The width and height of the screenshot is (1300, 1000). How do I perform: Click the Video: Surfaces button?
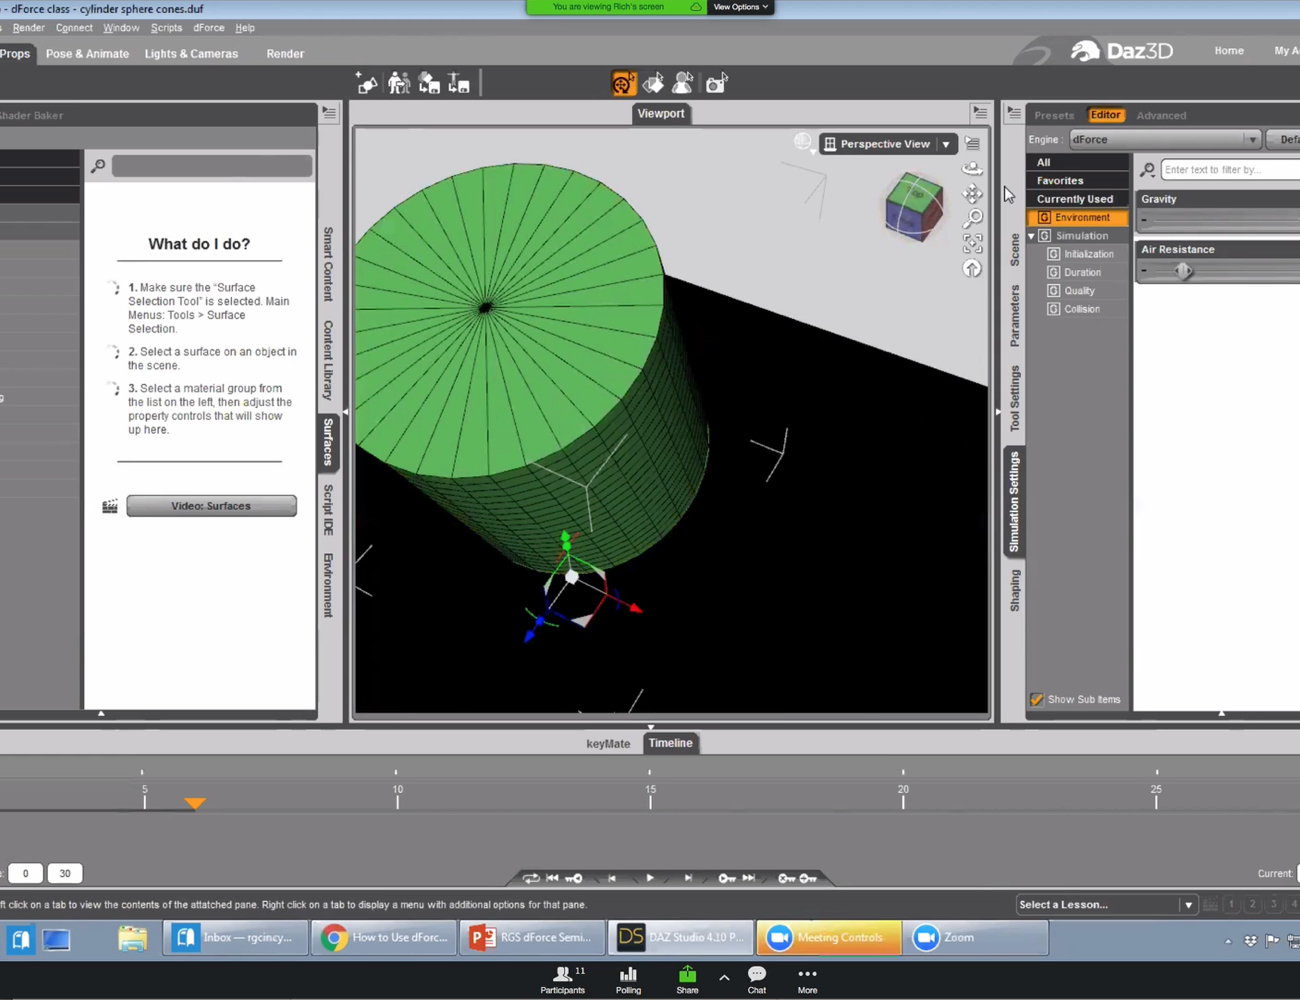[211, 505]
